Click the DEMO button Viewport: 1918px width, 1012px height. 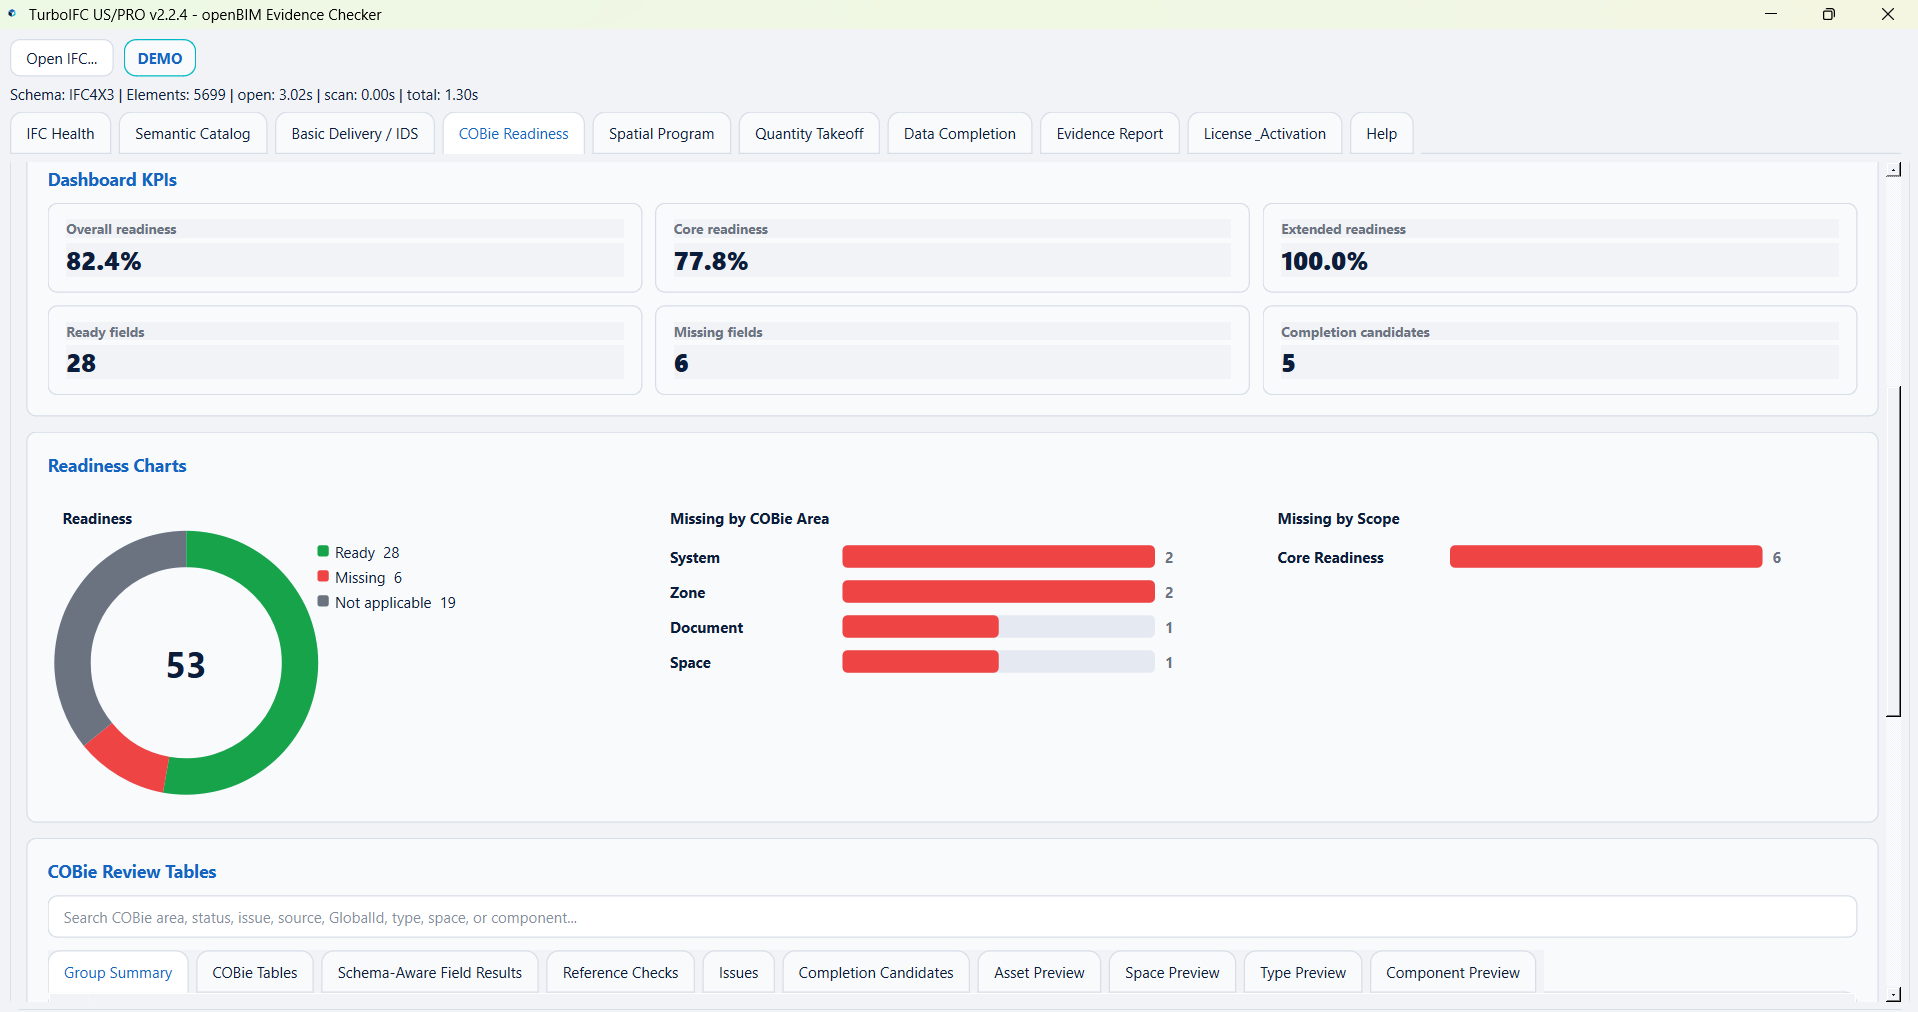(x=160, y=58)
